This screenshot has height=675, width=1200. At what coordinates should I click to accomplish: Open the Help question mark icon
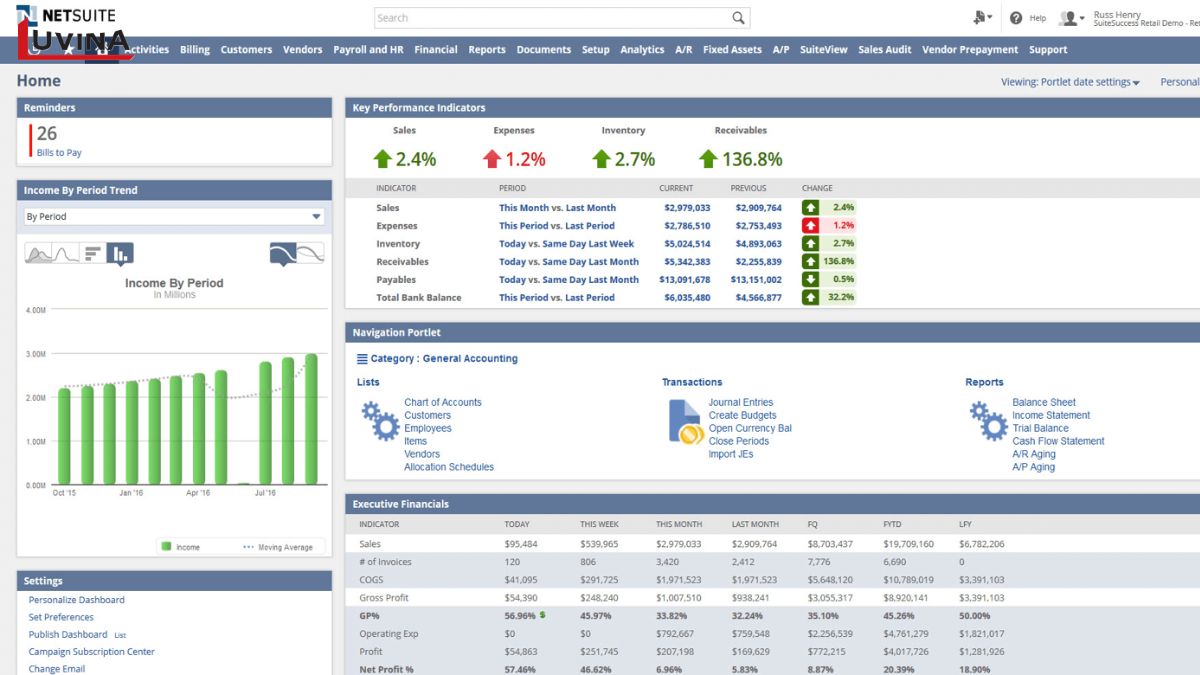(1016, 18)
